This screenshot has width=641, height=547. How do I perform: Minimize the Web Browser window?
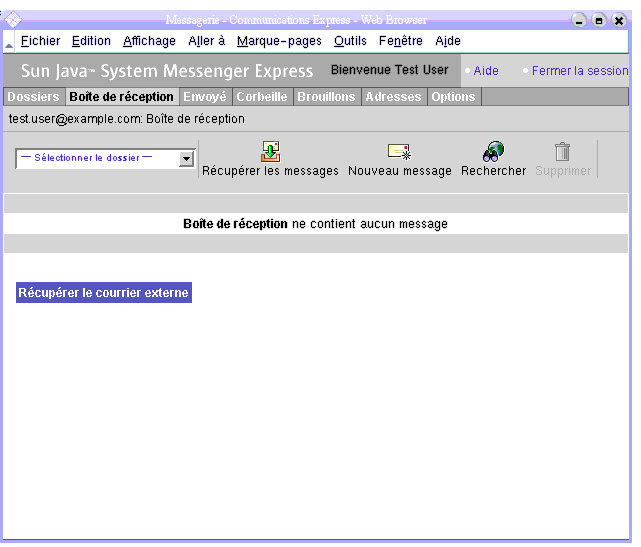click(578, 20)
